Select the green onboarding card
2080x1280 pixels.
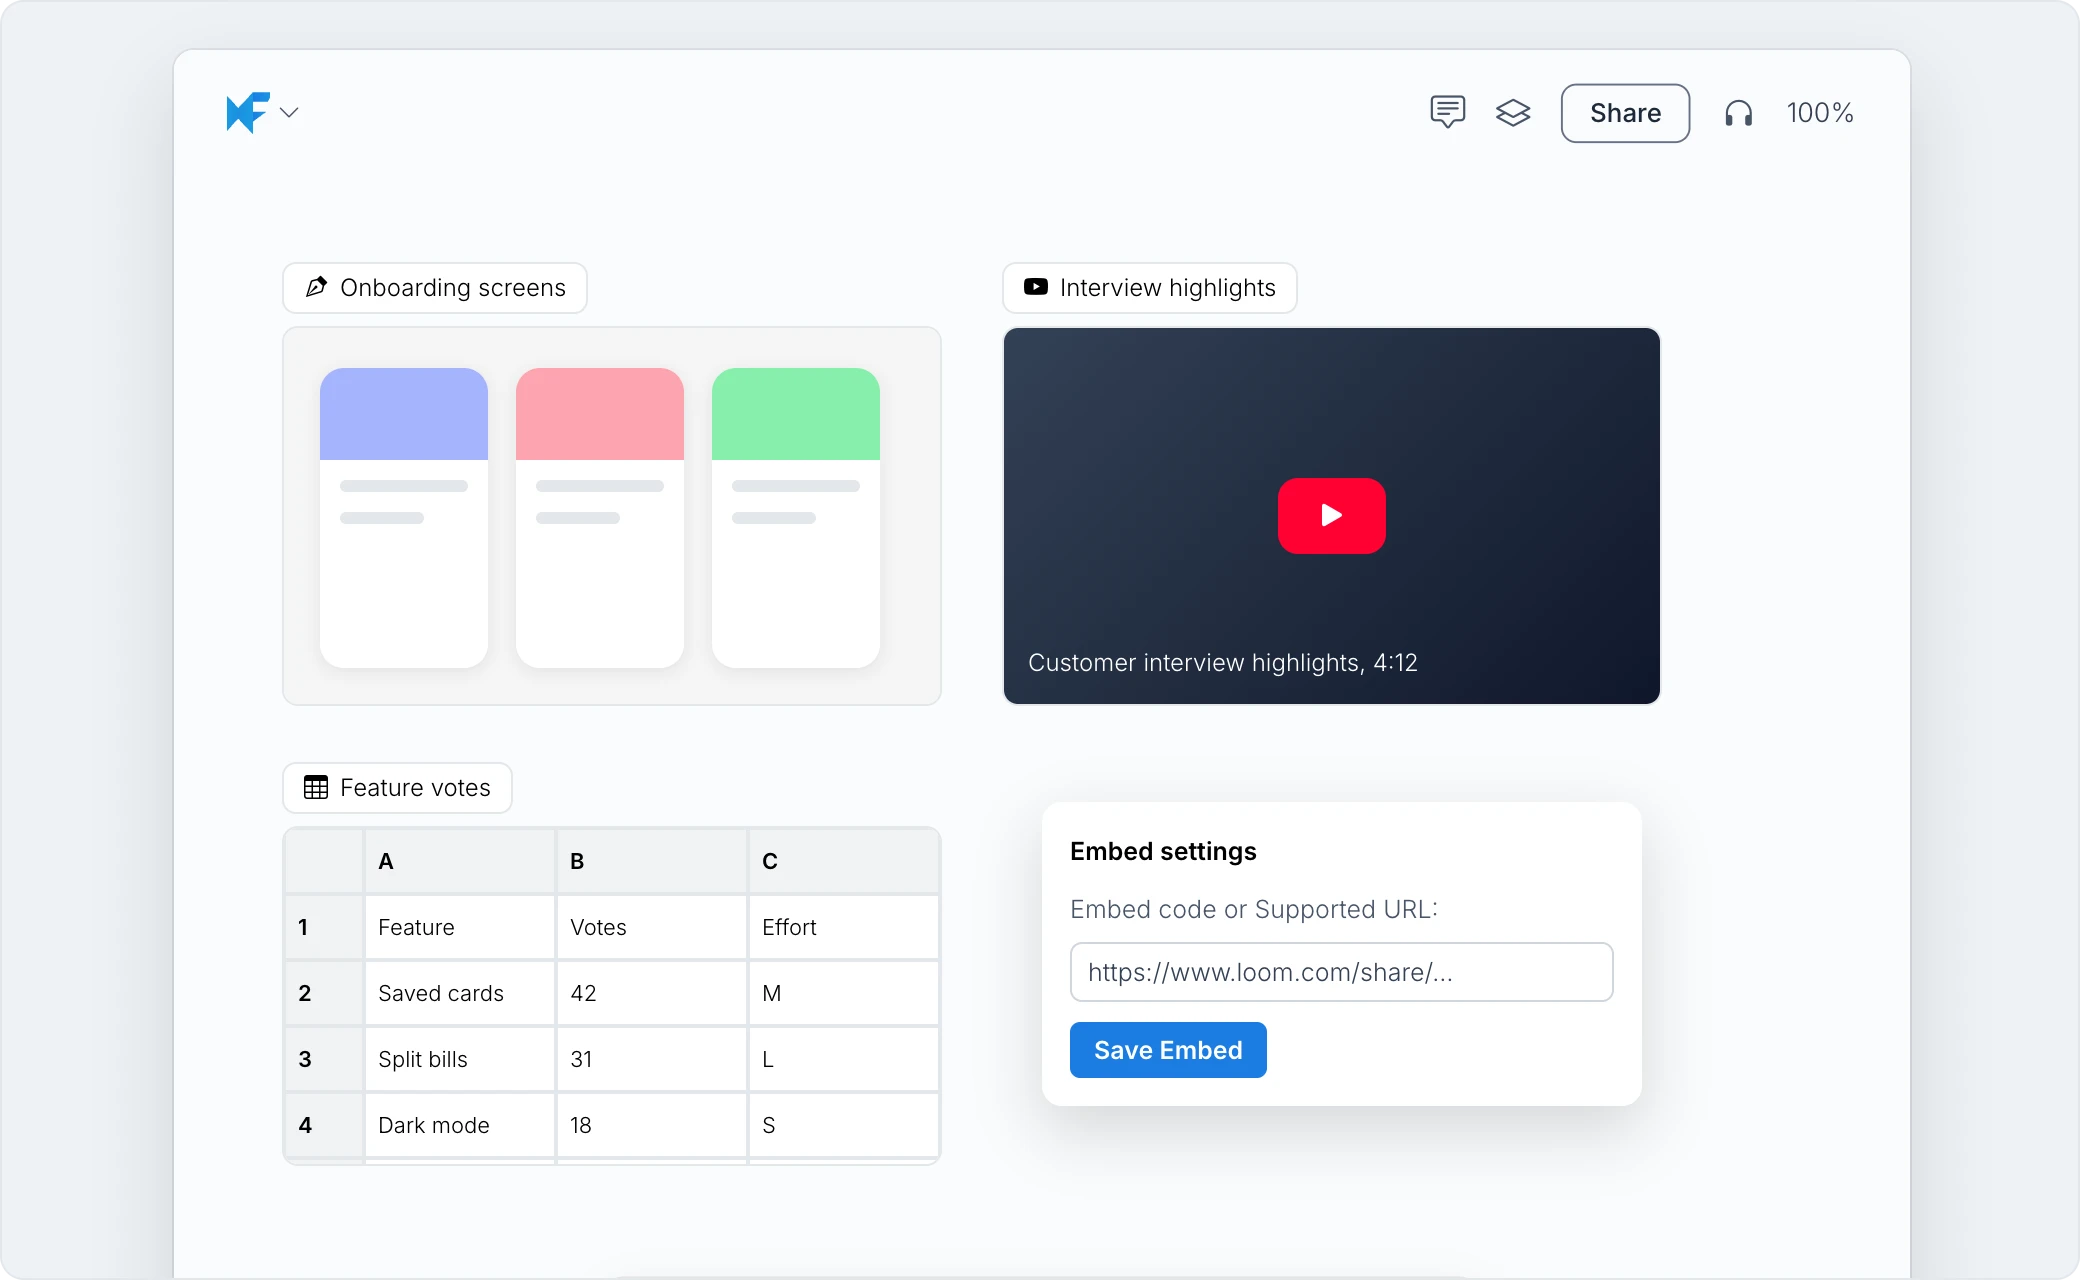[x=796, y=517]
